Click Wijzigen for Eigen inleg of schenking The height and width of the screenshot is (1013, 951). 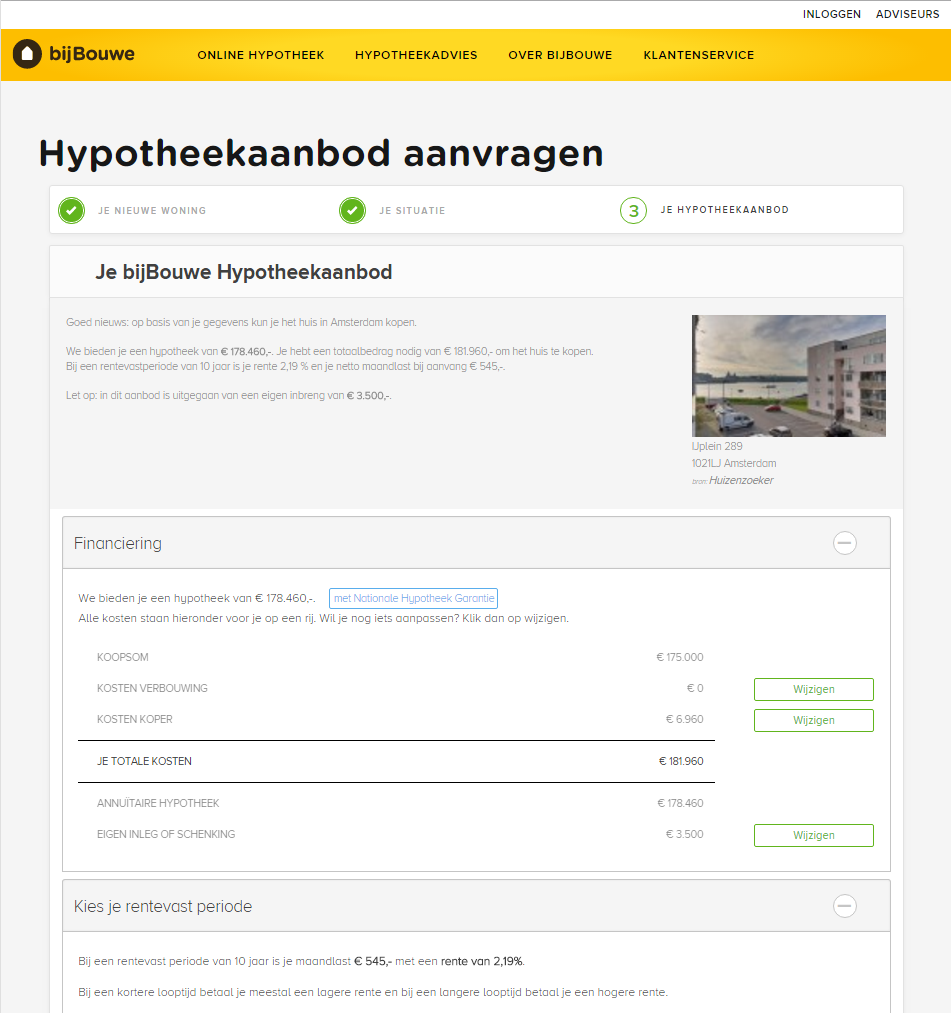(814, 835)
